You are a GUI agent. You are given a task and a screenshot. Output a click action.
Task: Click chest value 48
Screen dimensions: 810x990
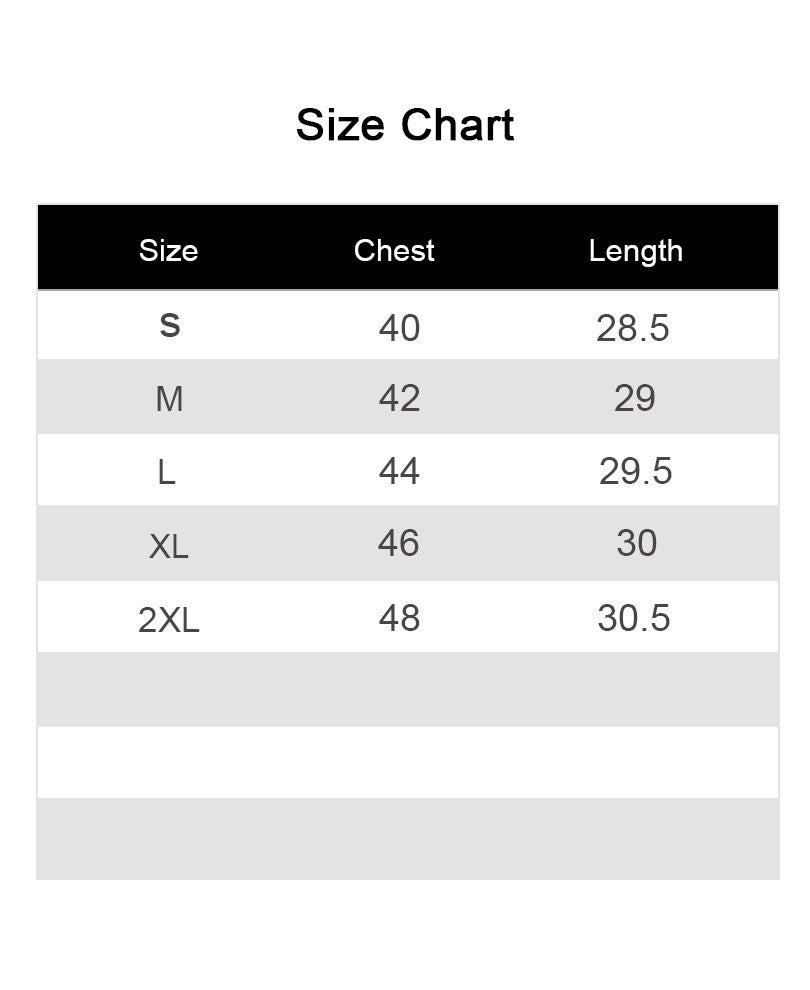[x=399, y=618]
